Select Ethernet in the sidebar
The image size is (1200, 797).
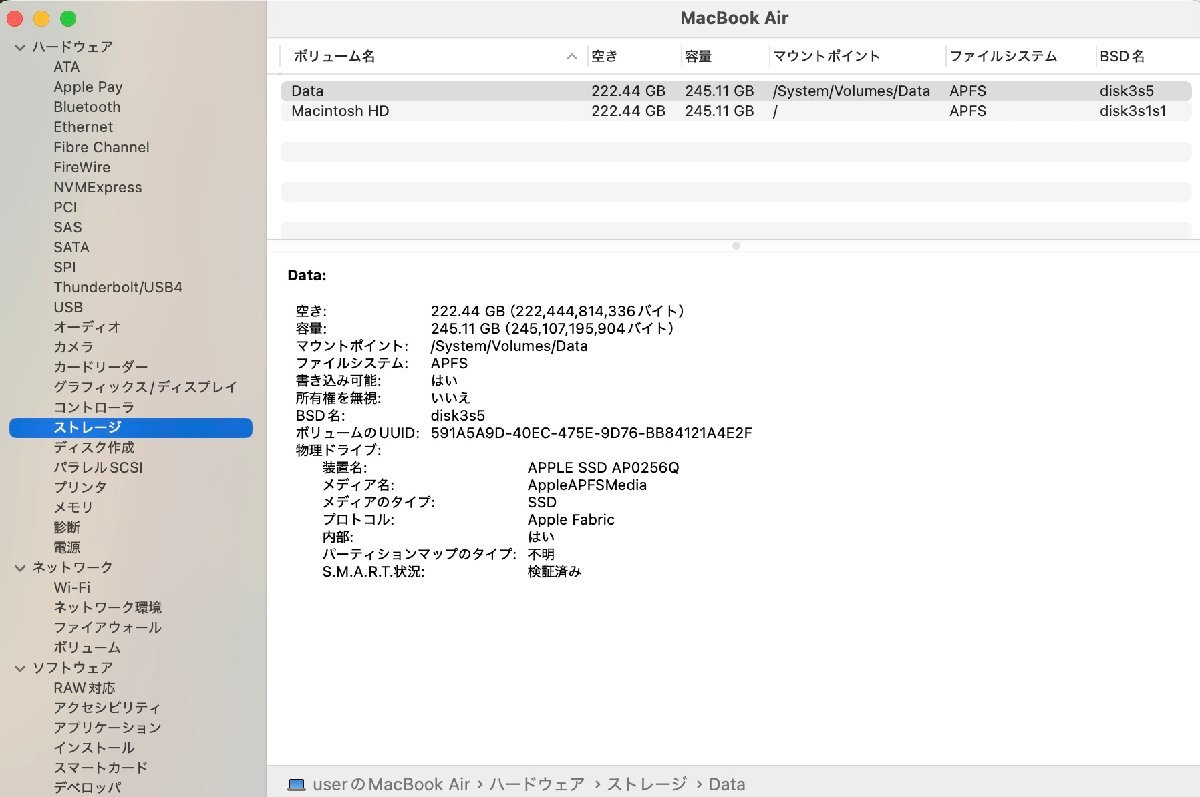(x=83, y=127)
